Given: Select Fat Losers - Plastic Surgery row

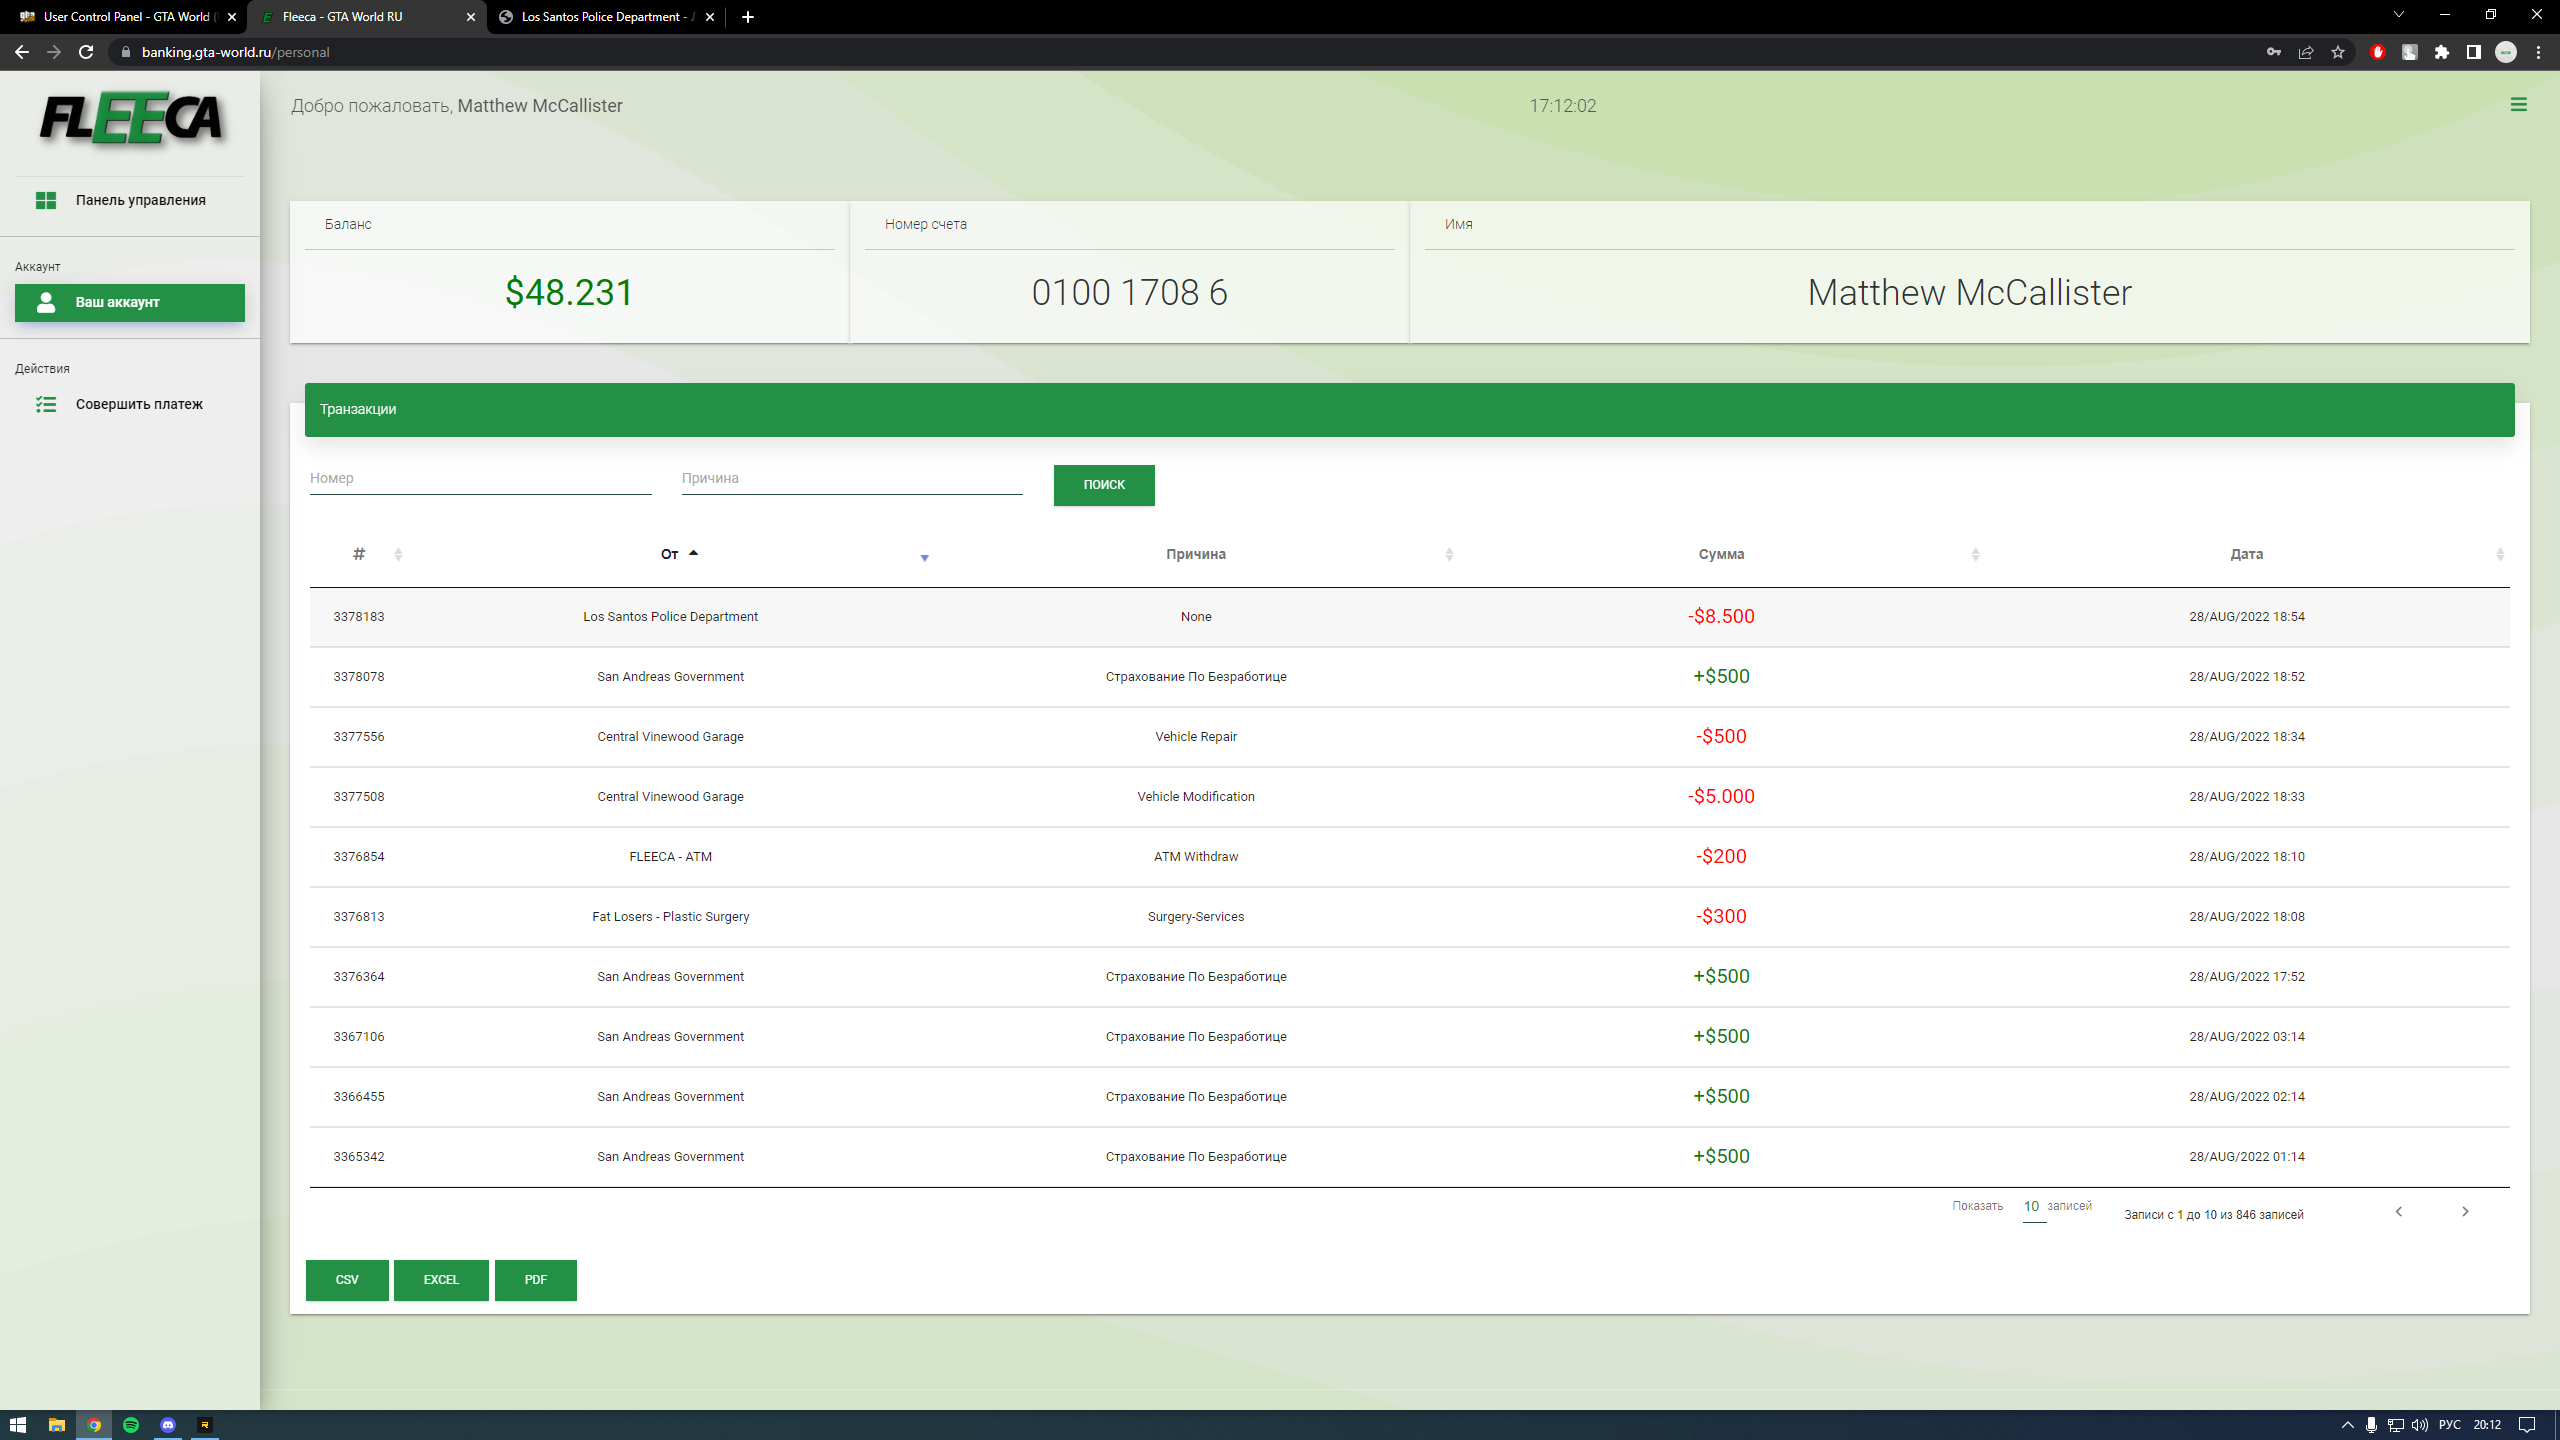Looking at the screenshot, I should pos(1409,917).
